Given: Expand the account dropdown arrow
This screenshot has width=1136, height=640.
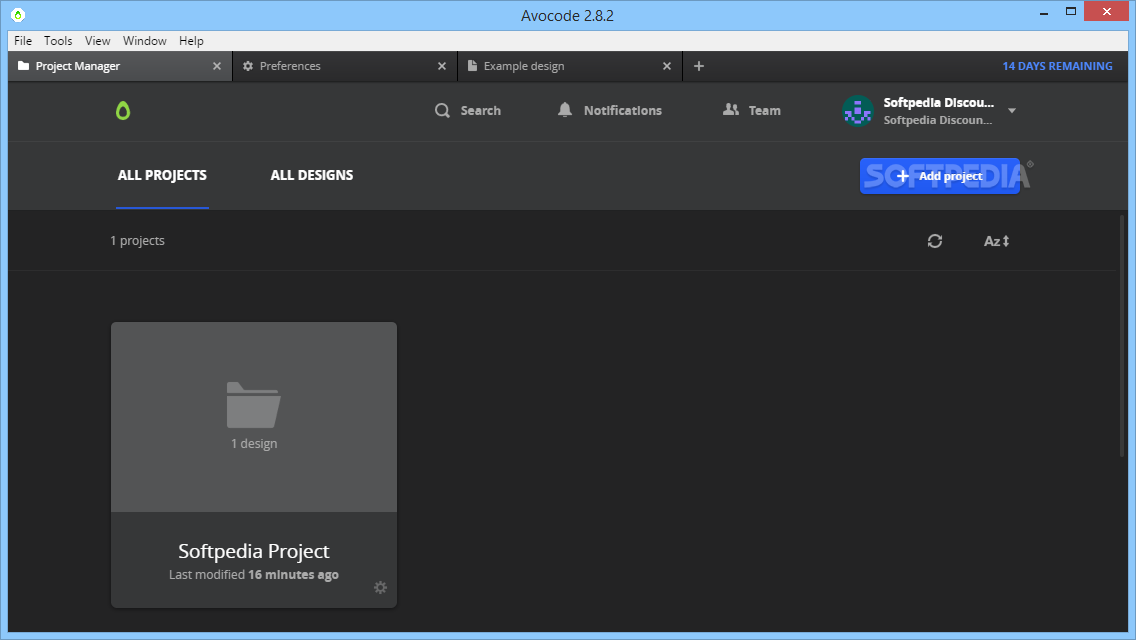Looking at the screenshot, I should point(1012,111).
